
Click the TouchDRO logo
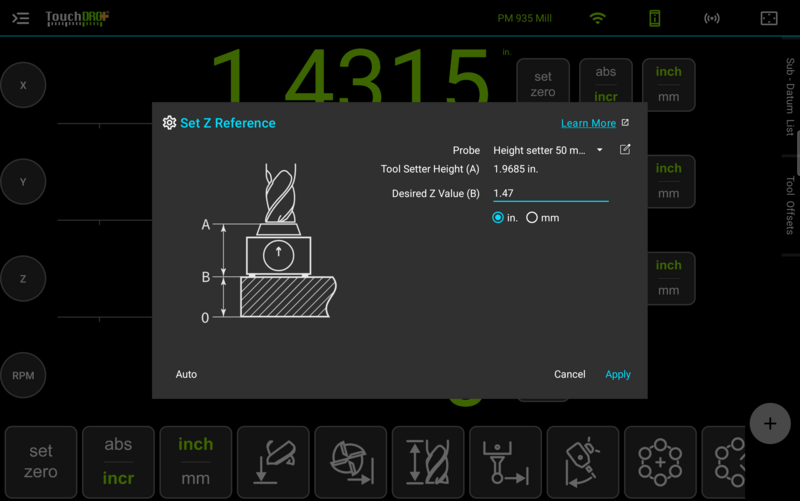coord(77,18)
